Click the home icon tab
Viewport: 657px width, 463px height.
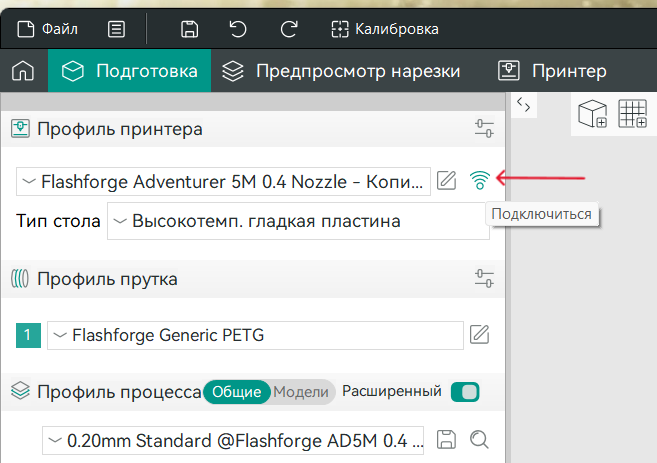[x=23, y=72]
